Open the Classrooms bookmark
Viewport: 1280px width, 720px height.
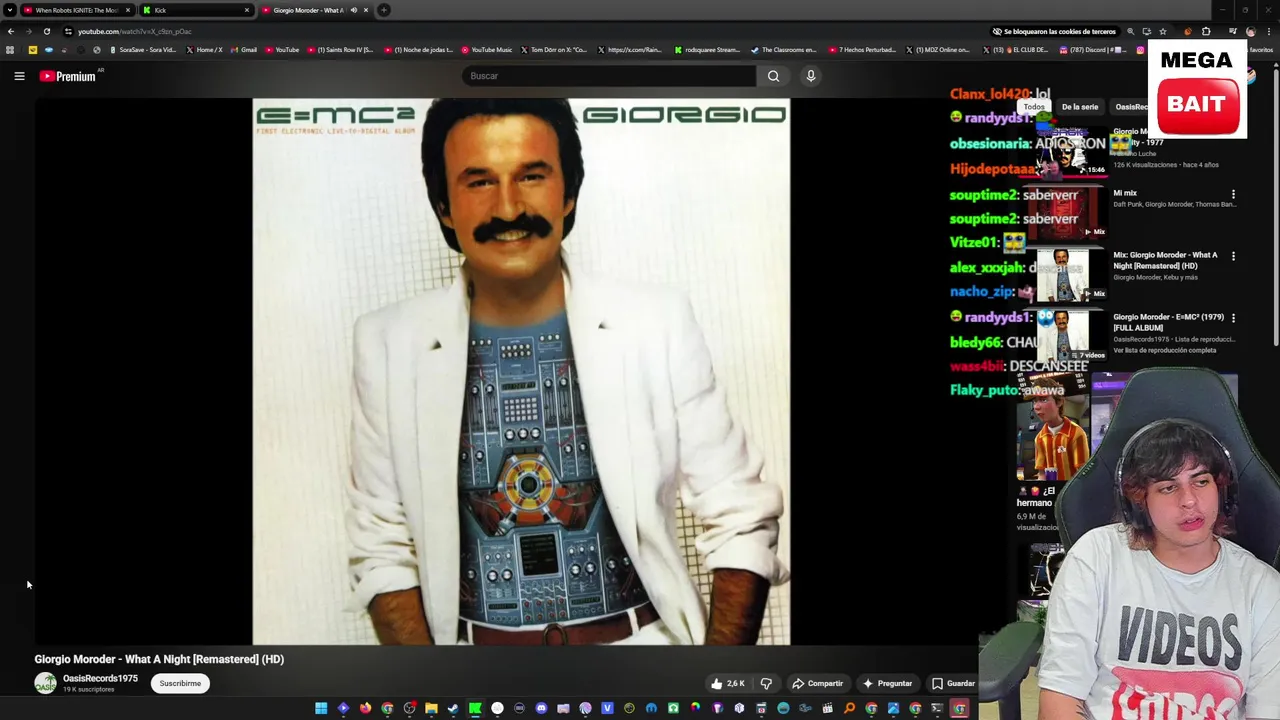coord(783,49)
